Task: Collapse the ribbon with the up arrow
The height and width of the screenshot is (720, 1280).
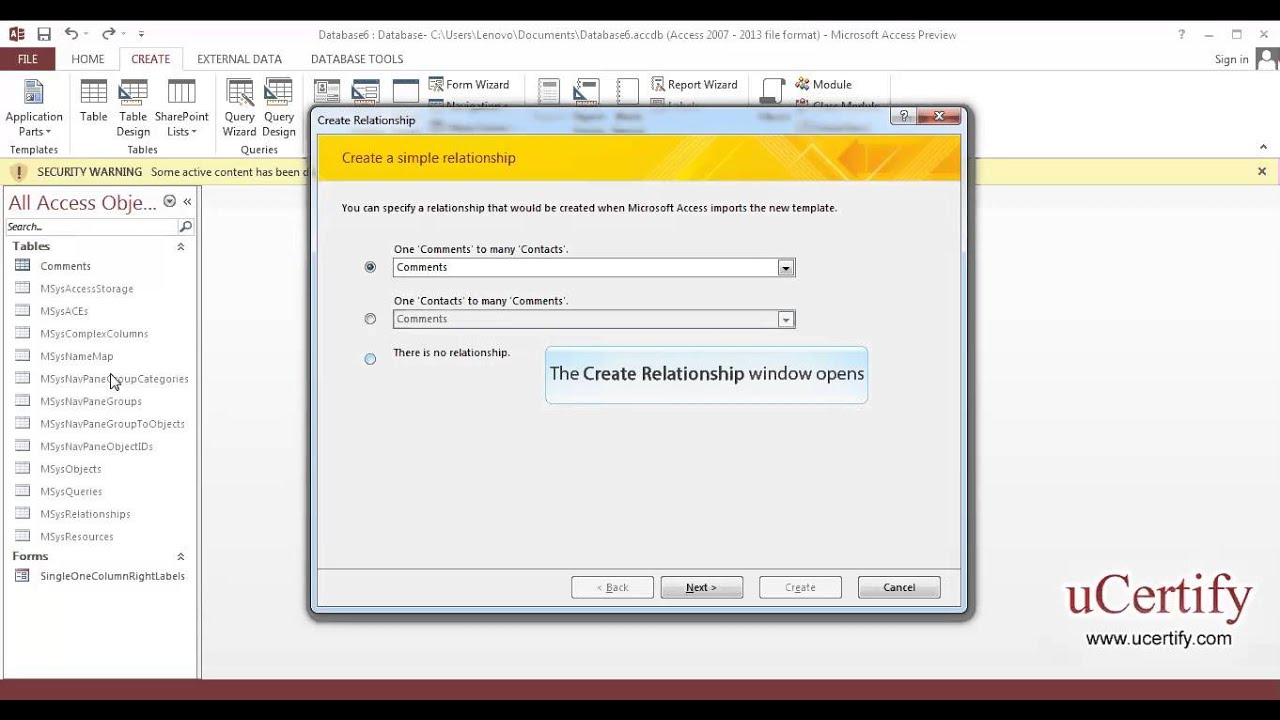Action: (x=1263, y=147)
